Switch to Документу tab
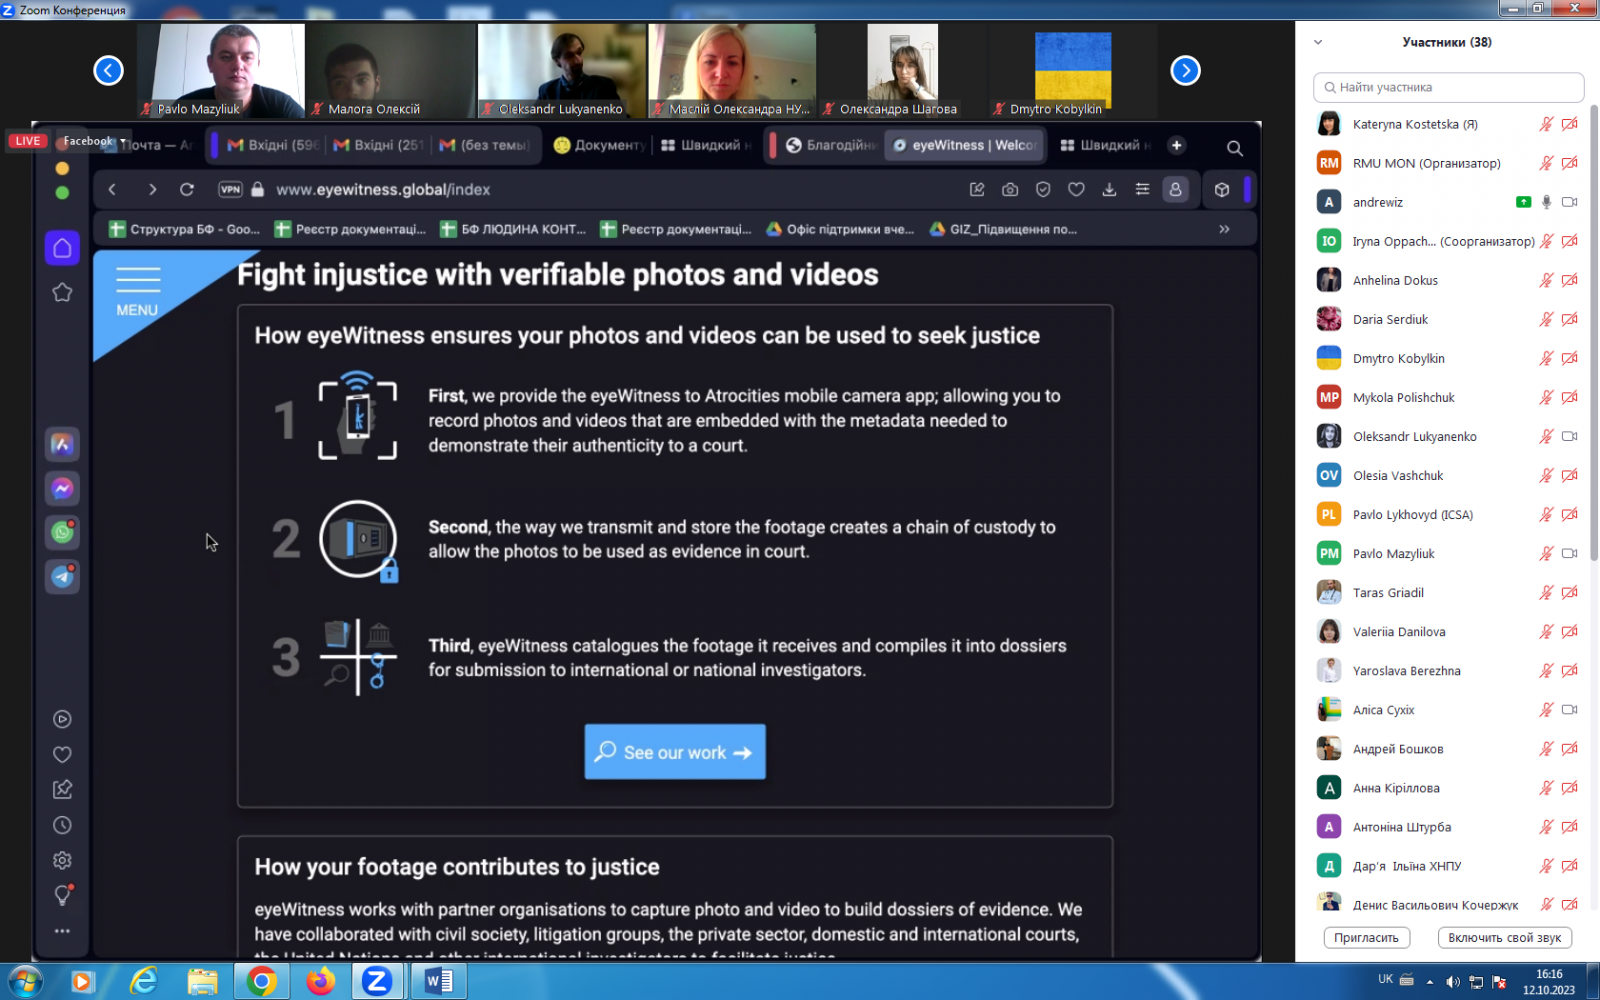The width and height of the screenshot is (1600, 1000). coord(600,145)
